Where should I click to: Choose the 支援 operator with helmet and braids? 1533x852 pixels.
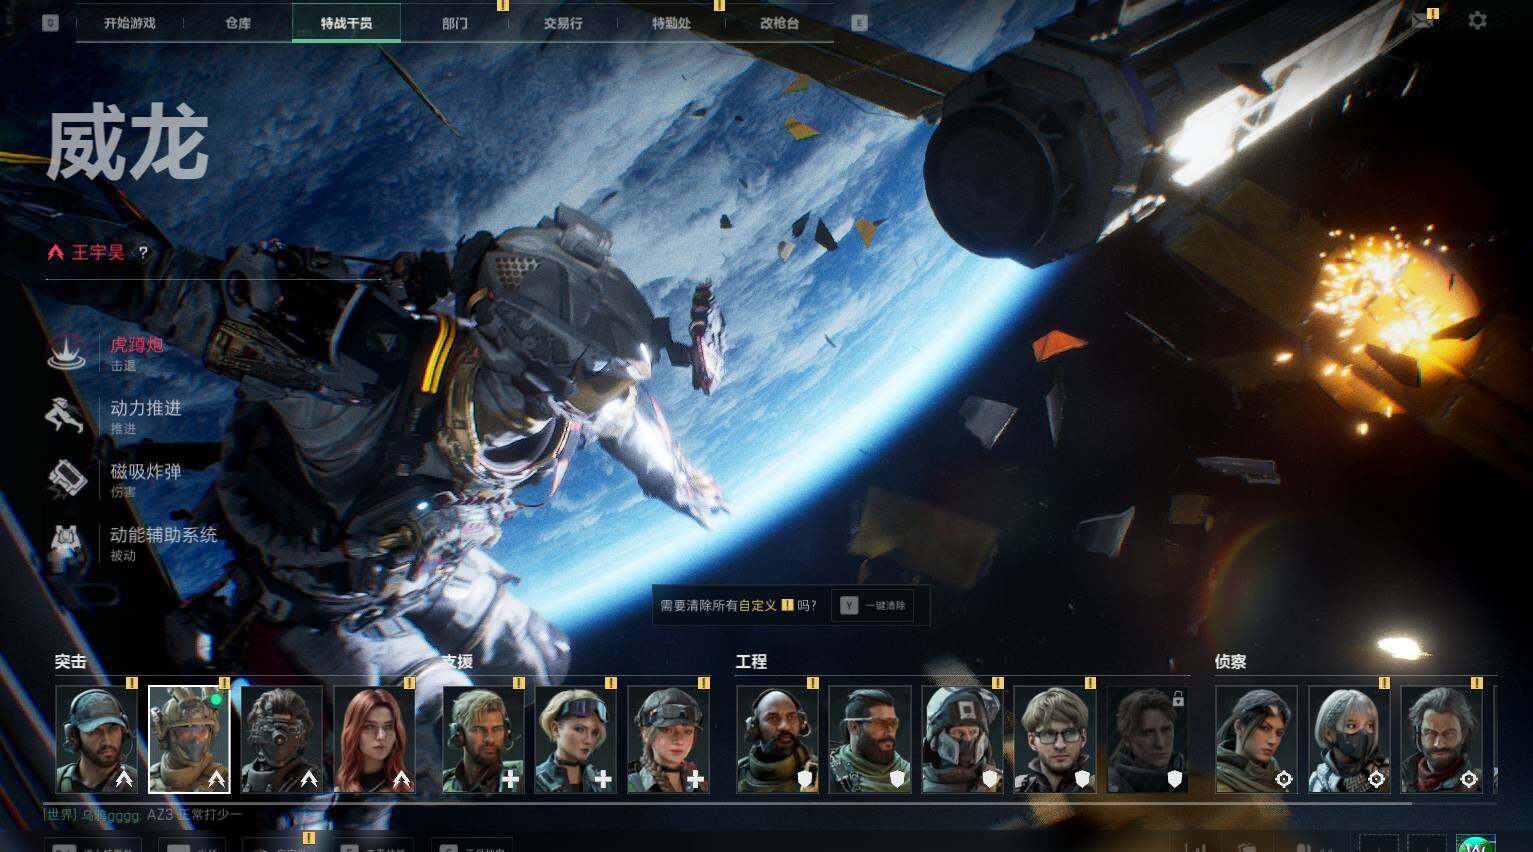(668, 739)
